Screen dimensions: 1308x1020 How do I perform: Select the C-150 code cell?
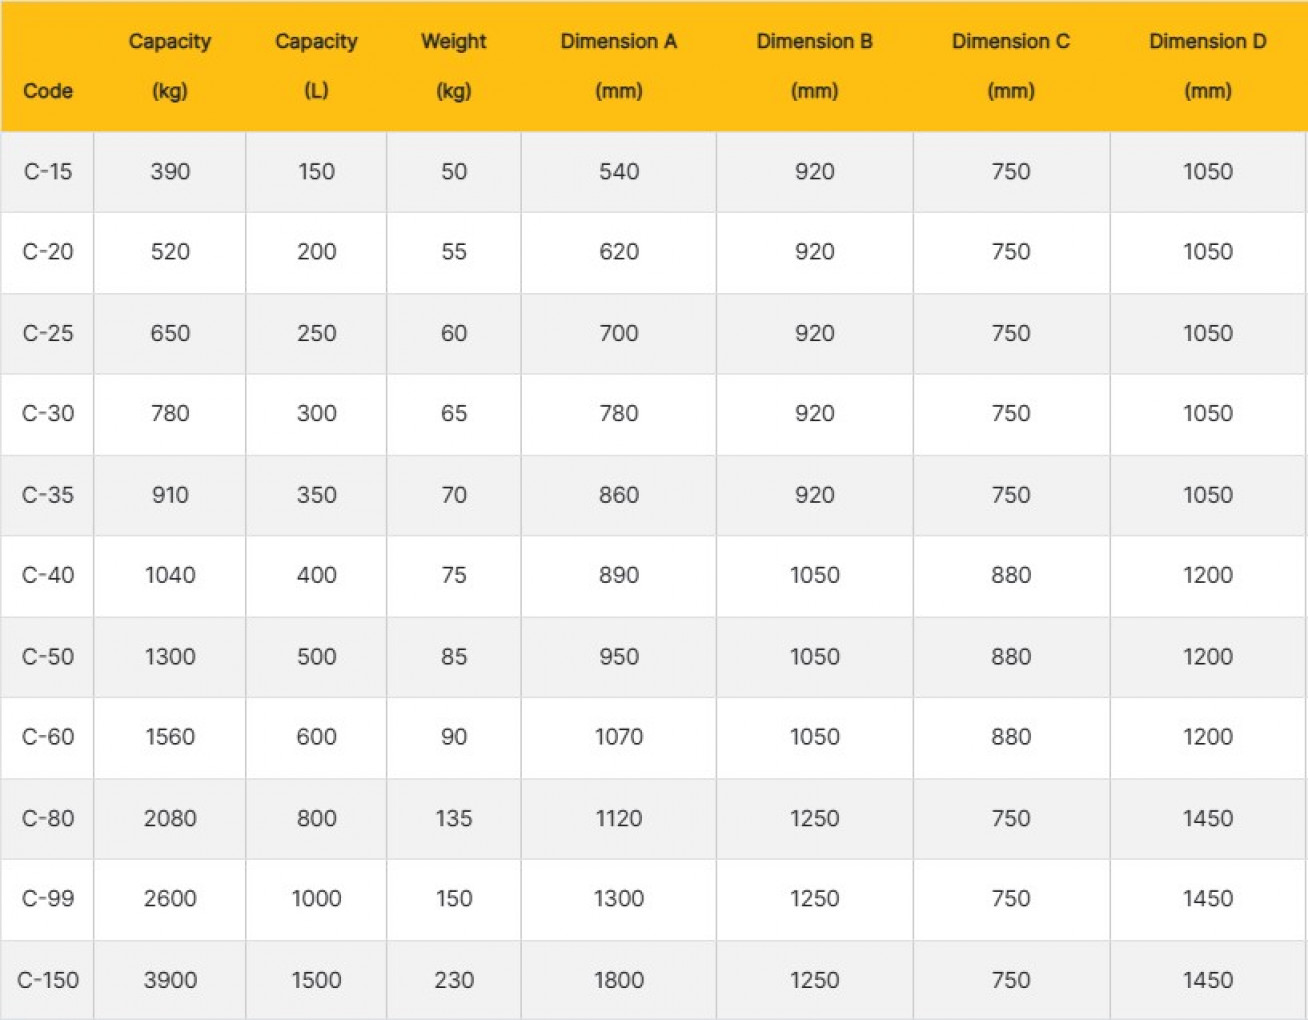(x=48, y=980)
